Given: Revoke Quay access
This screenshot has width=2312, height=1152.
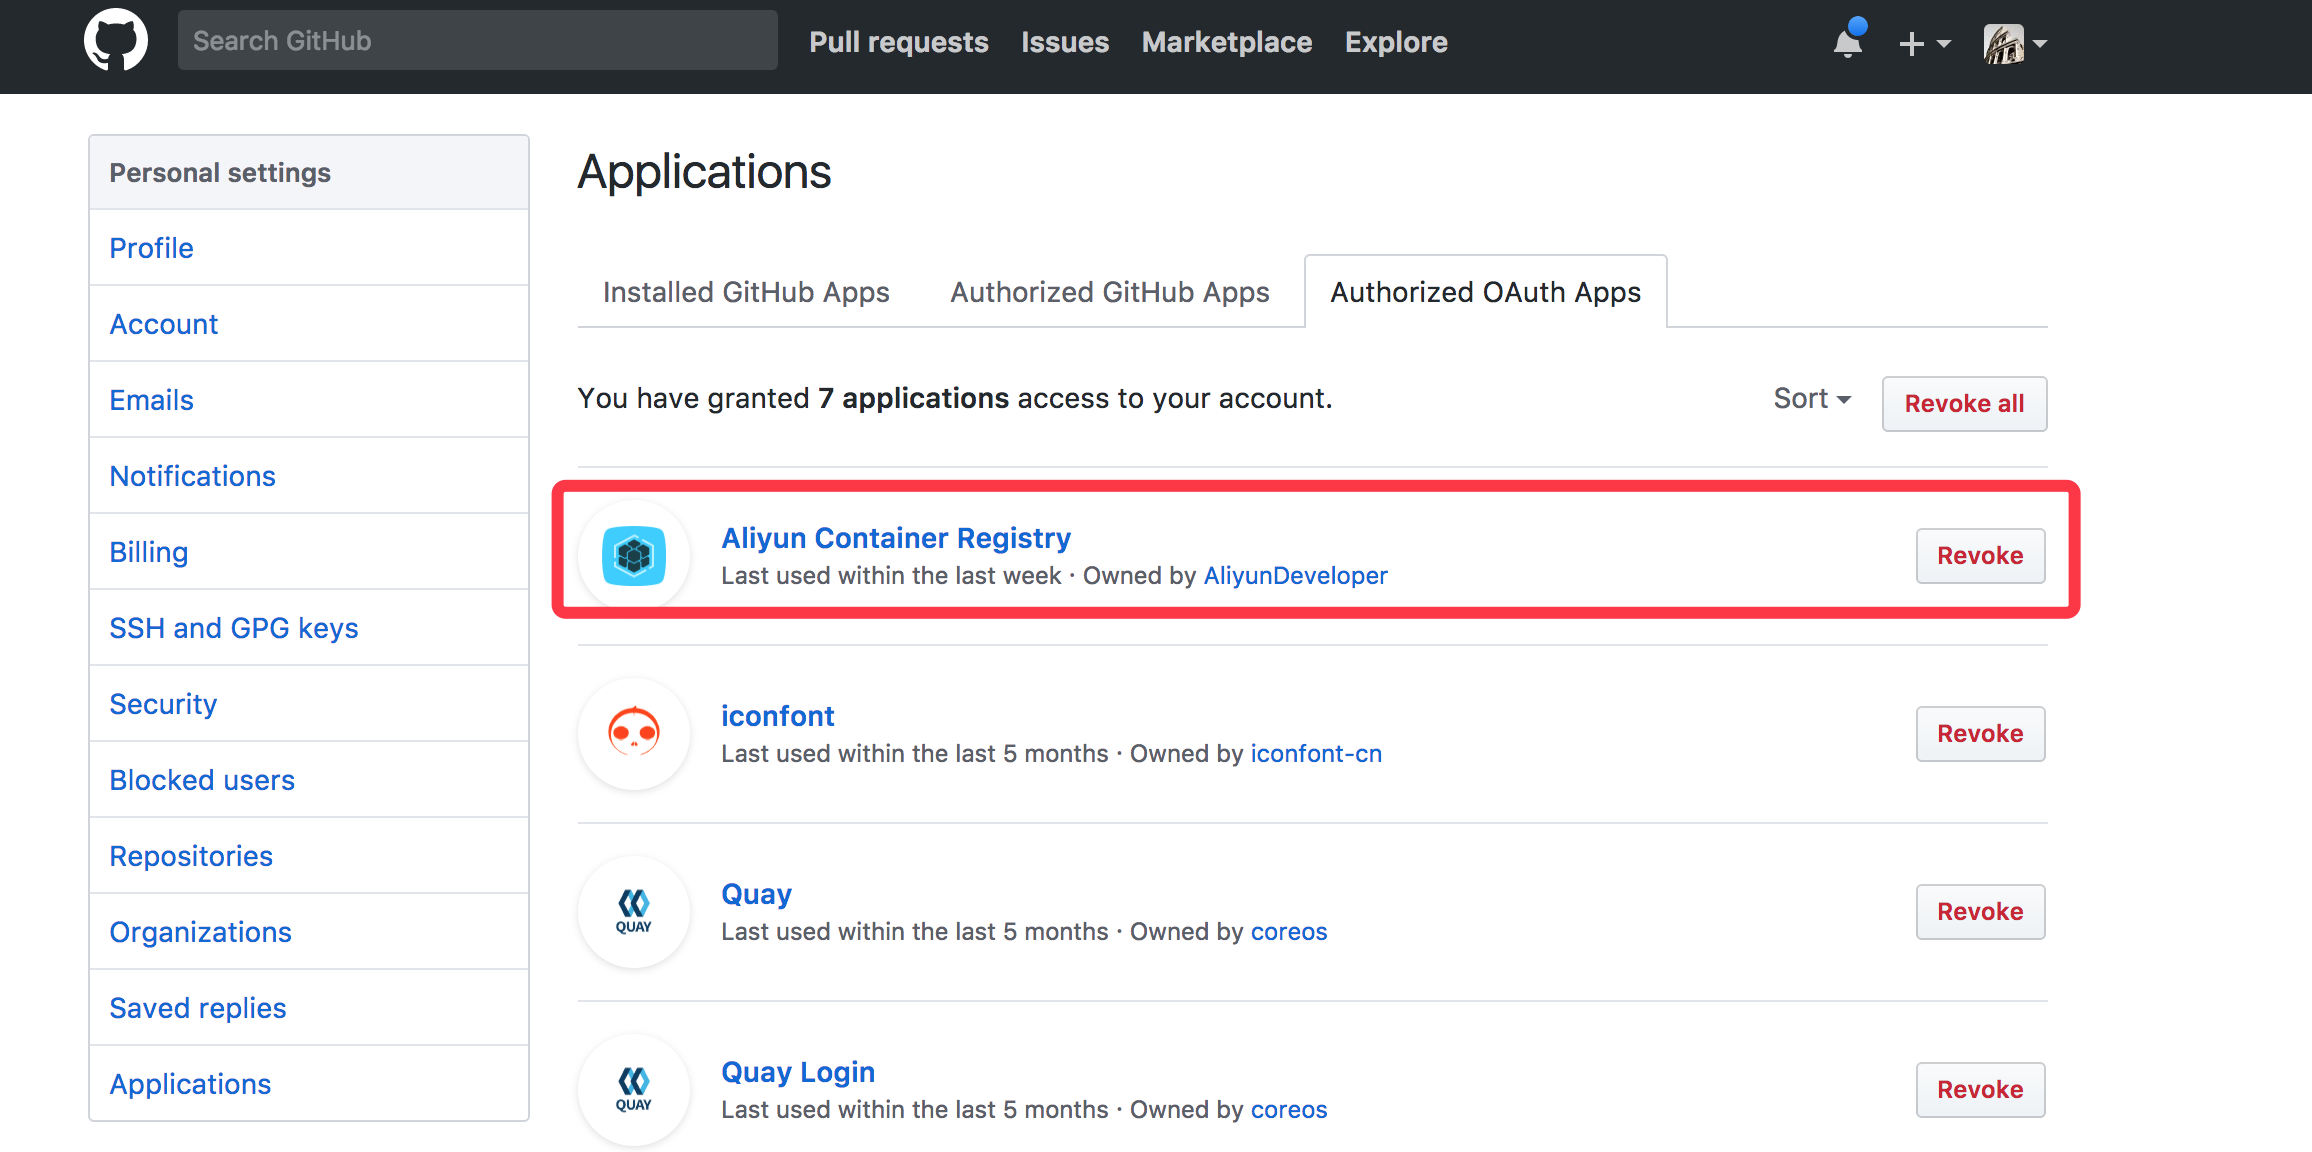Looking at the screenshot, I should pyautogui.click(x=1981, y=912).
